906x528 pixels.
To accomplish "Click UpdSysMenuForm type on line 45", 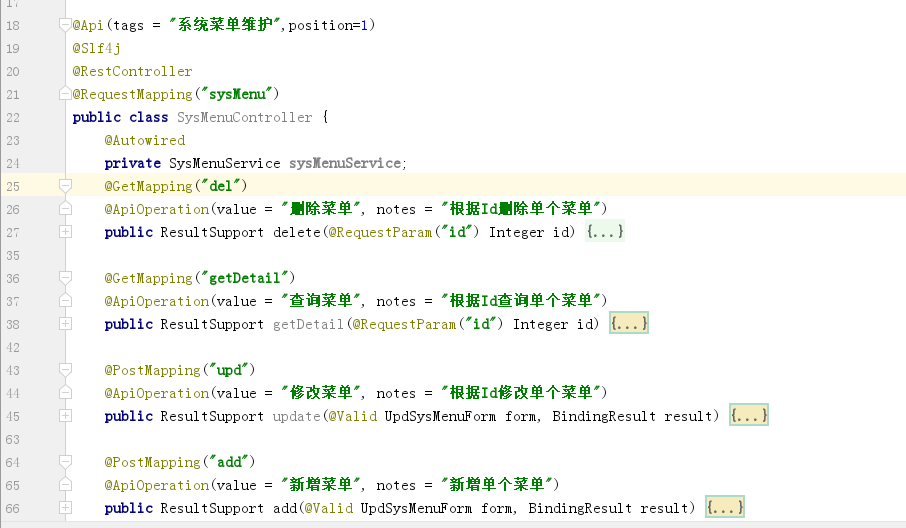I will 440,416.
